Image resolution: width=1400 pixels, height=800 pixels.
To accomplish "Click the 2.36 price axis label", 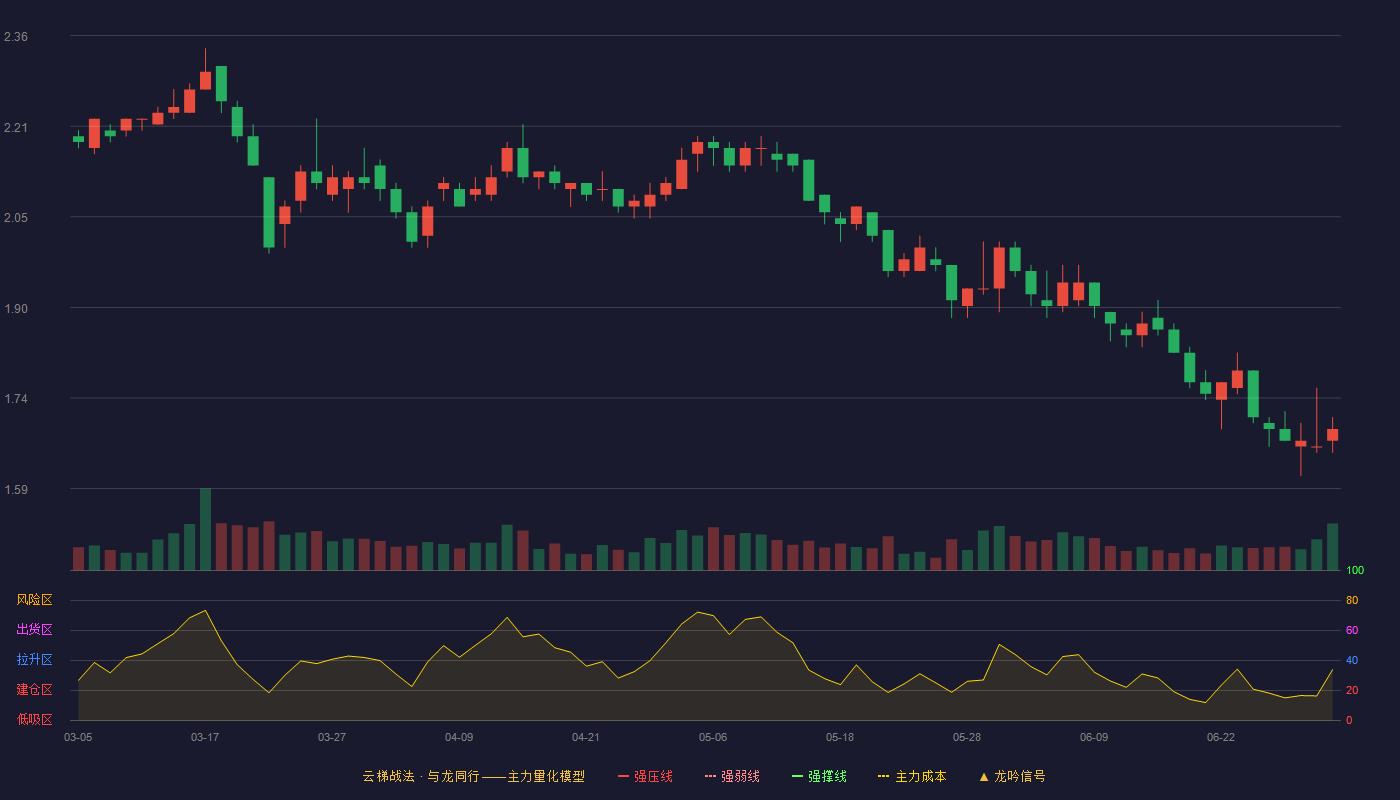I will (x=16, y=37).
